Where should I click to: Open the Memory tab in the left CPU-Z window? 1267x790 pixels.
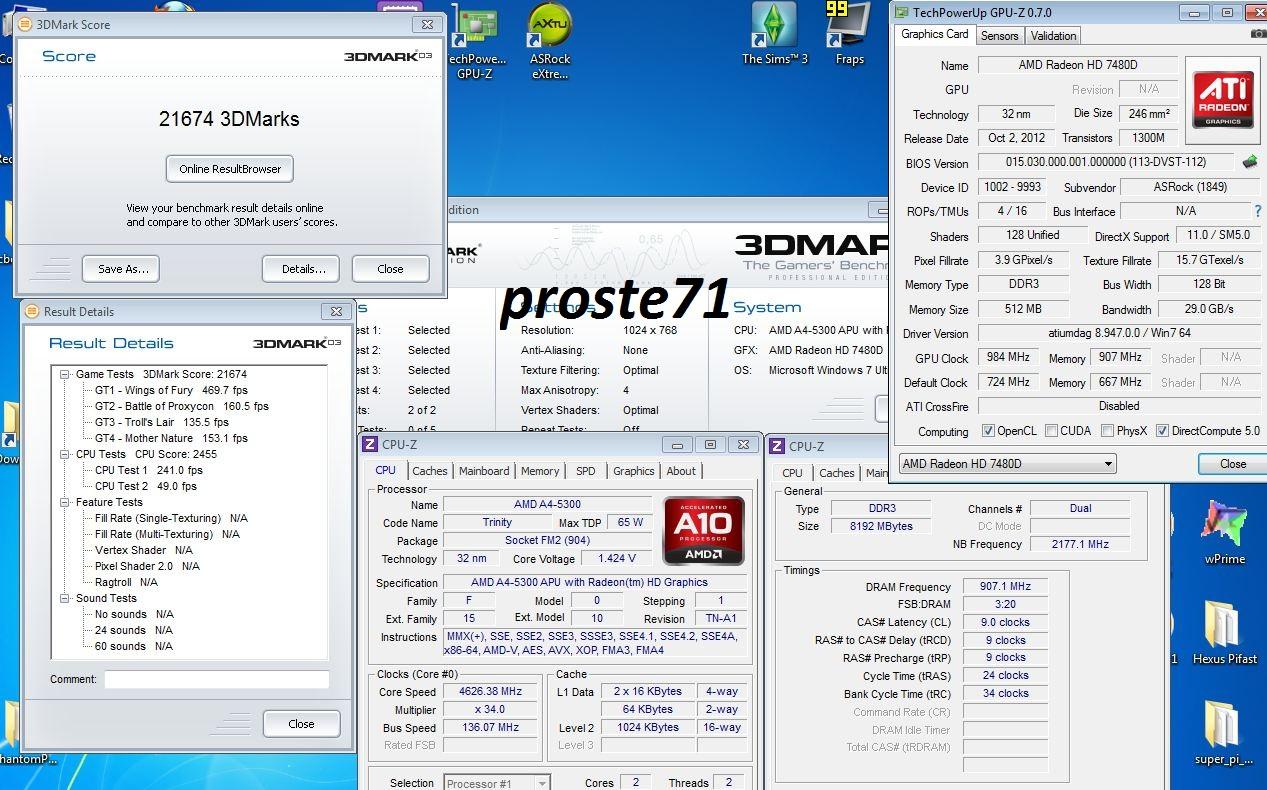click(540, 471)
